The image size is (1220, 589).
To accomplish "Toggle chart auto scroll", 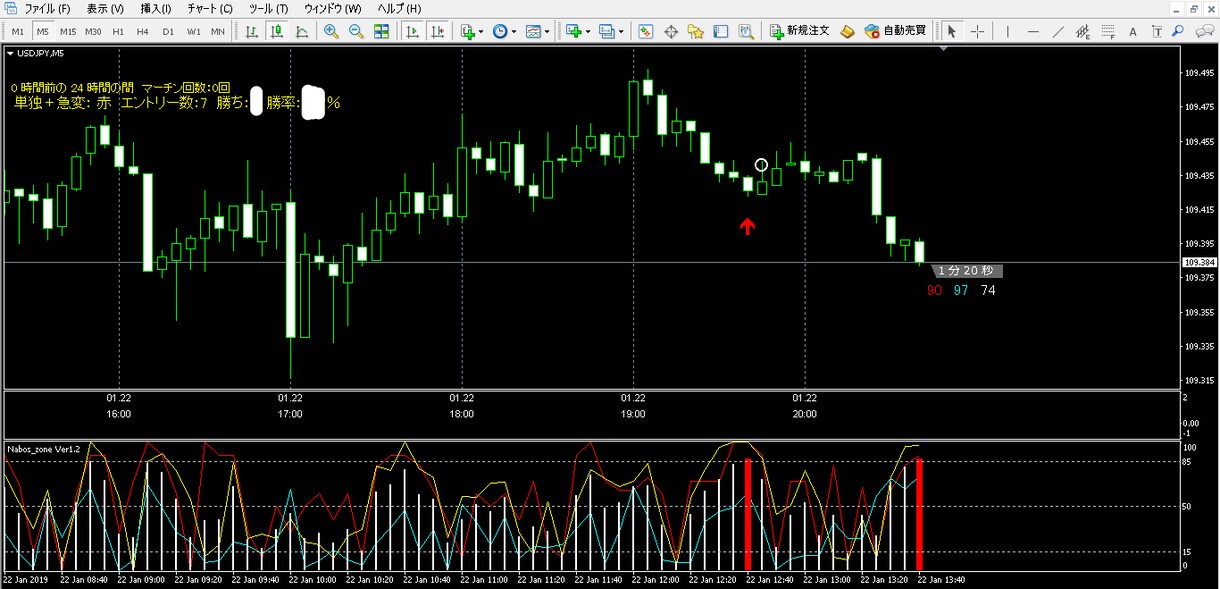I will pyautogui.click(x=411, y=31).
